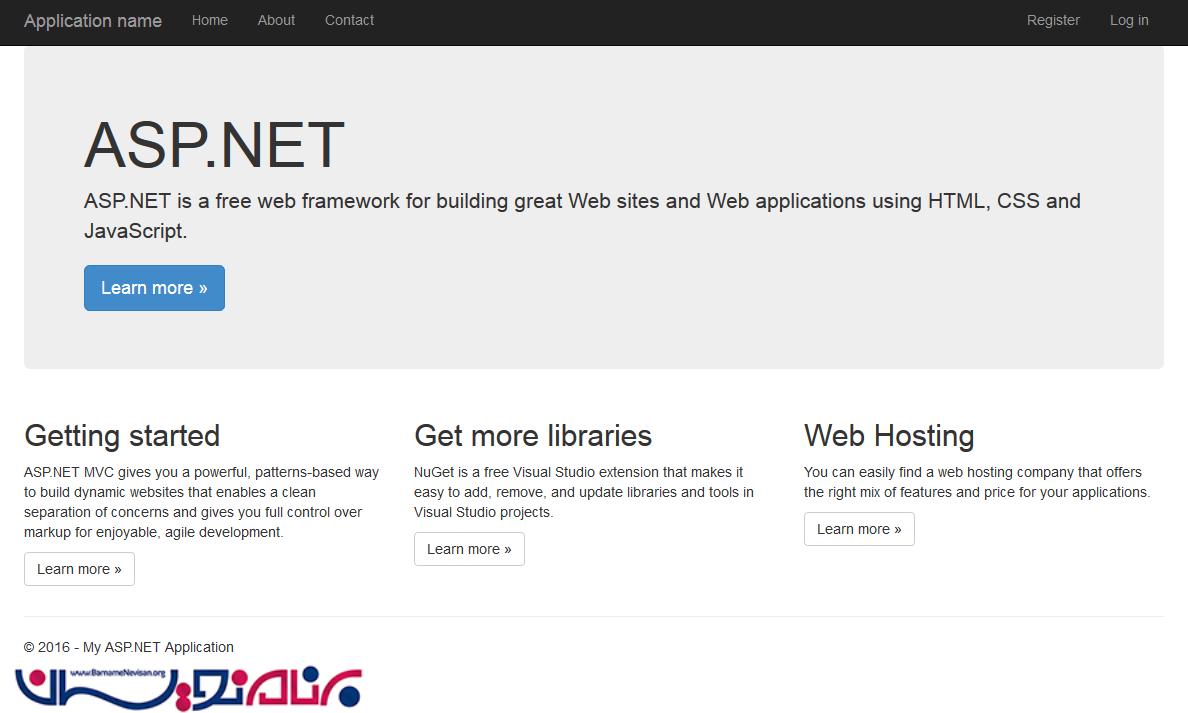The height and width of the screenshot is (713, 1188).
Task: Click the Web Hosting heading
Action: pos(889,436)
